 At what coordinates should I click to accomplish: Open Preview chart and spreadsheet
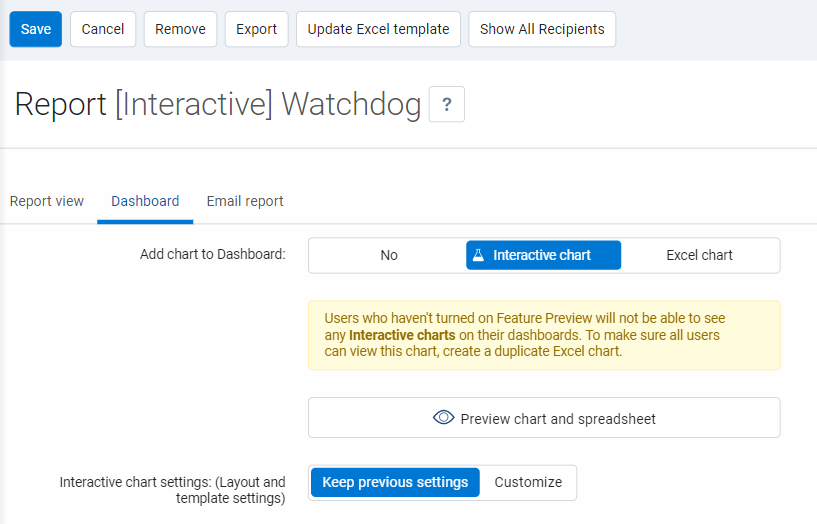(x=558, y=418)
